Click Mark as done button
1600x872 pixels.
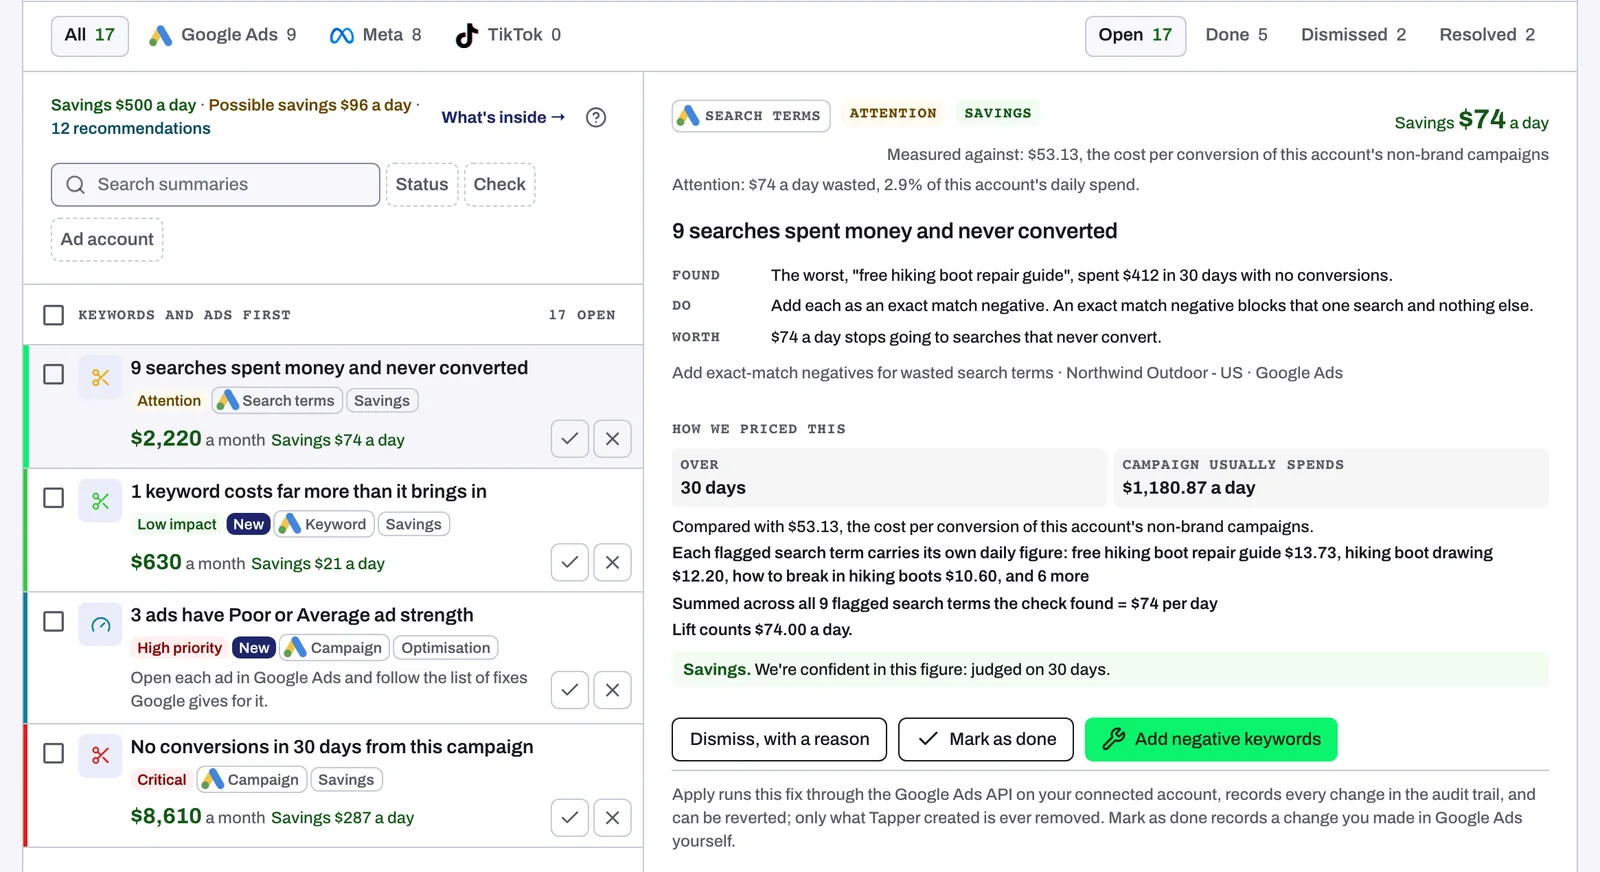tap(986, 739)
